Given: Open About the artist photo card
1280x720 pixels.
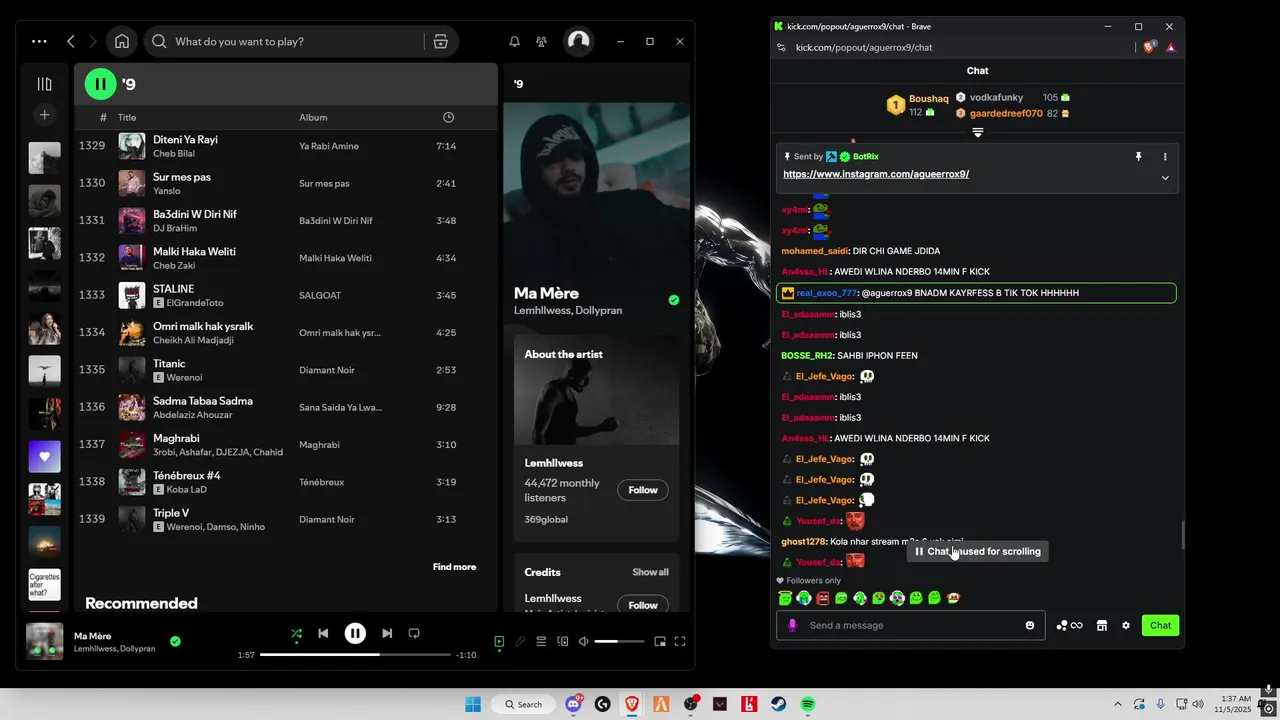Looking at the screenshot, I should [596, 390].
